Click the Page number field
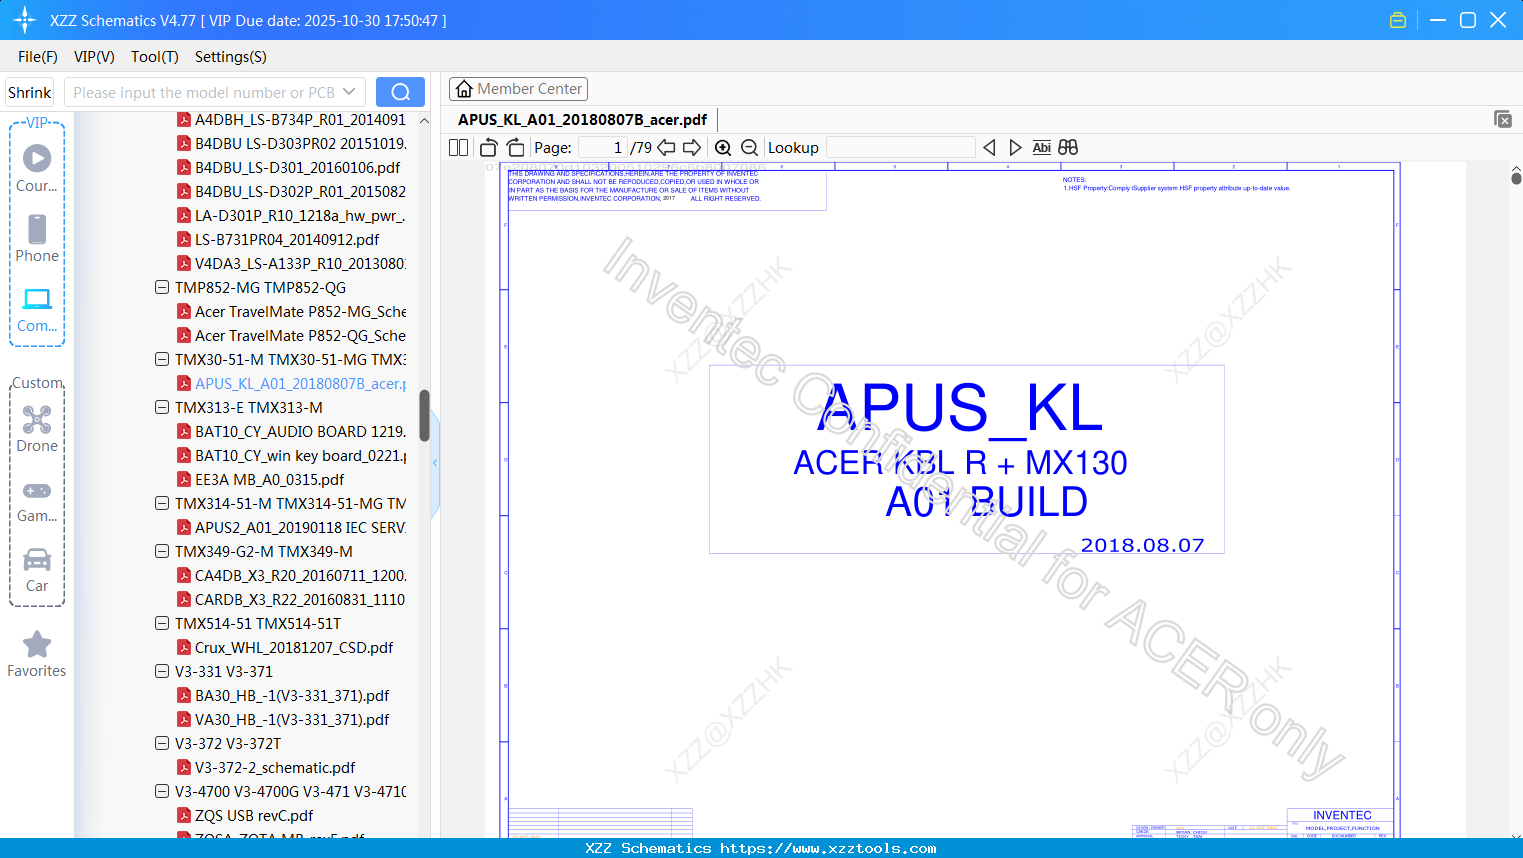 (x=602, y=148)
